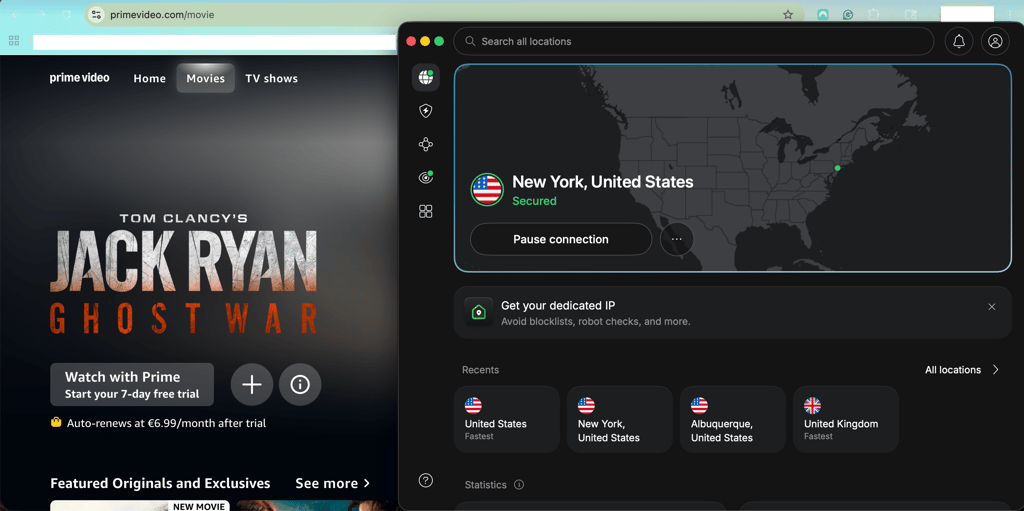Screen dimensions: 1024x511
Task: Click the browser apps grid icon
Action: (x=14, y=41)
